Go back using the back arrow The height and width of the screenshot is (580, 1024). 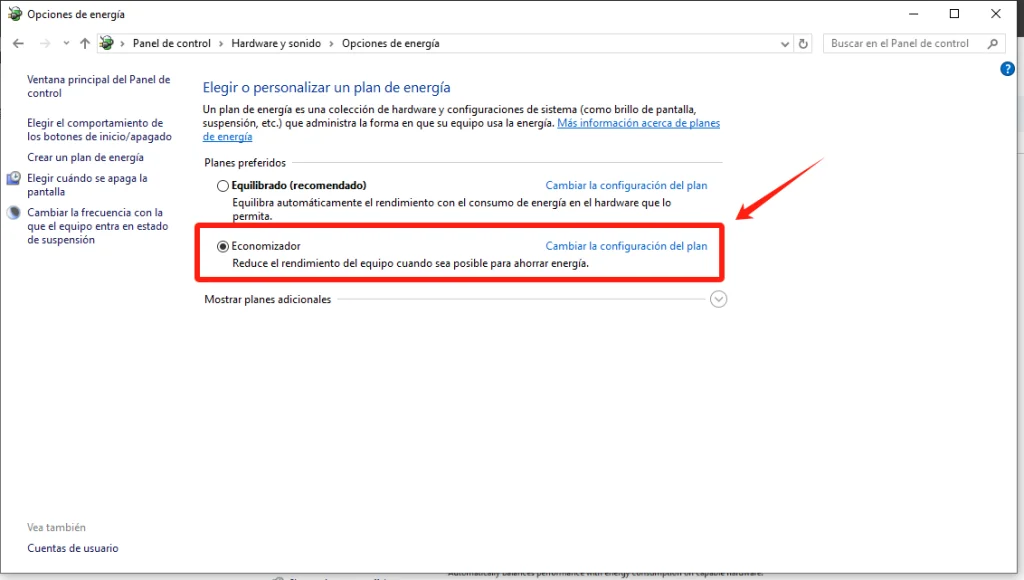(18, 44)
